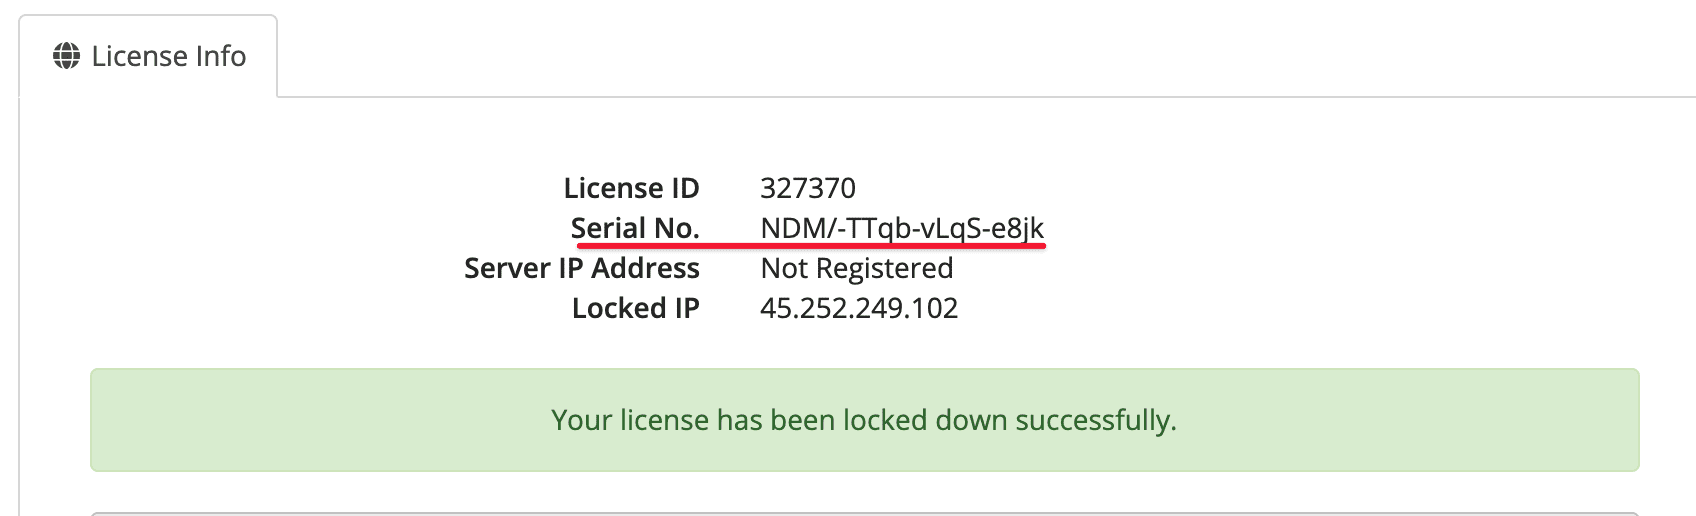Click the globe icon in License Info tab
The width and height of the screenshot is (1696, 516).
(x=67, y=56)
